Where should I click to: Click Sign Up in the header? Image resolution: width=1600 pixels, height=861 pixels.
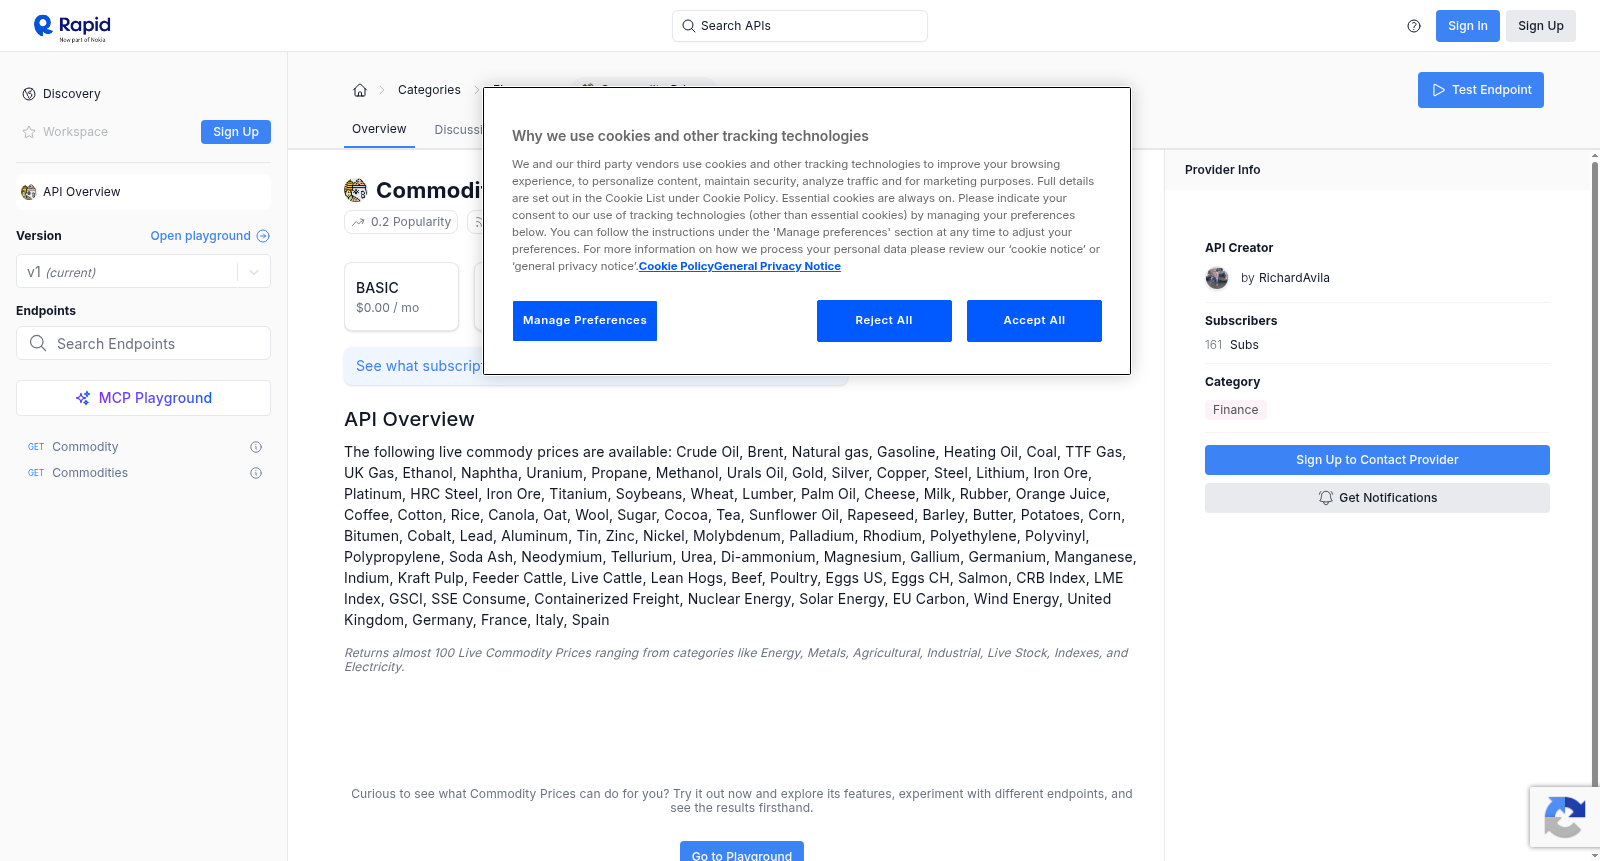pos(1540,26)
